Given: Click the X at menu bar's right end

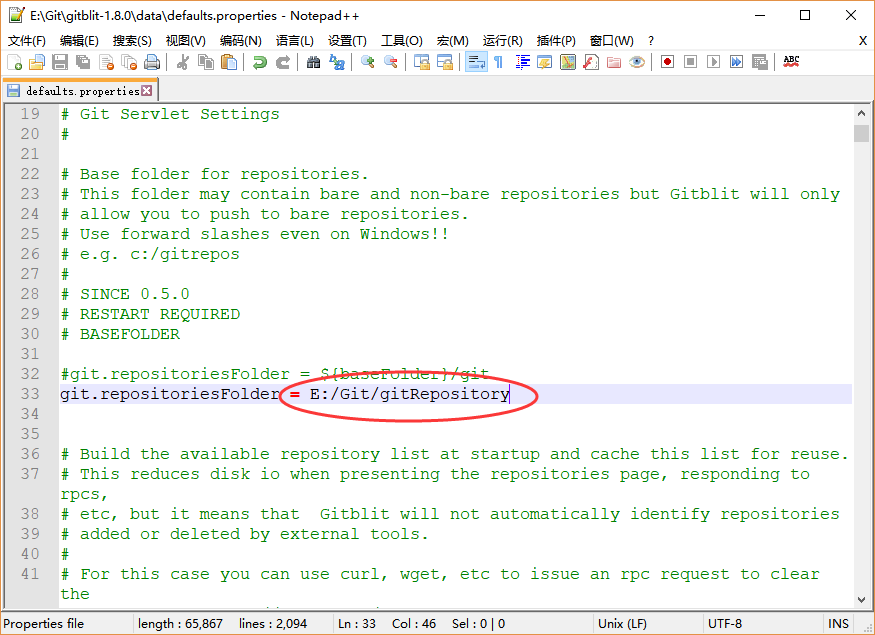Looking at the screenshot, I should coord(863,41).
